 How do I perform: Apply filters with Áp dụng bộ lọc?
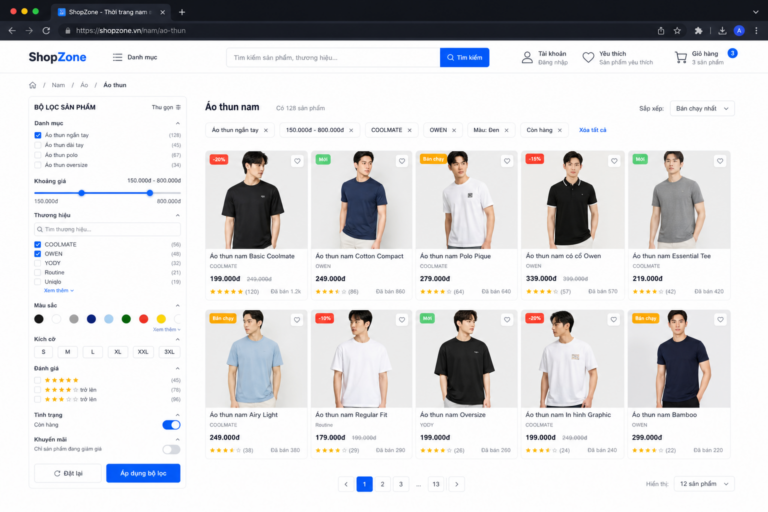coord(143,473)
